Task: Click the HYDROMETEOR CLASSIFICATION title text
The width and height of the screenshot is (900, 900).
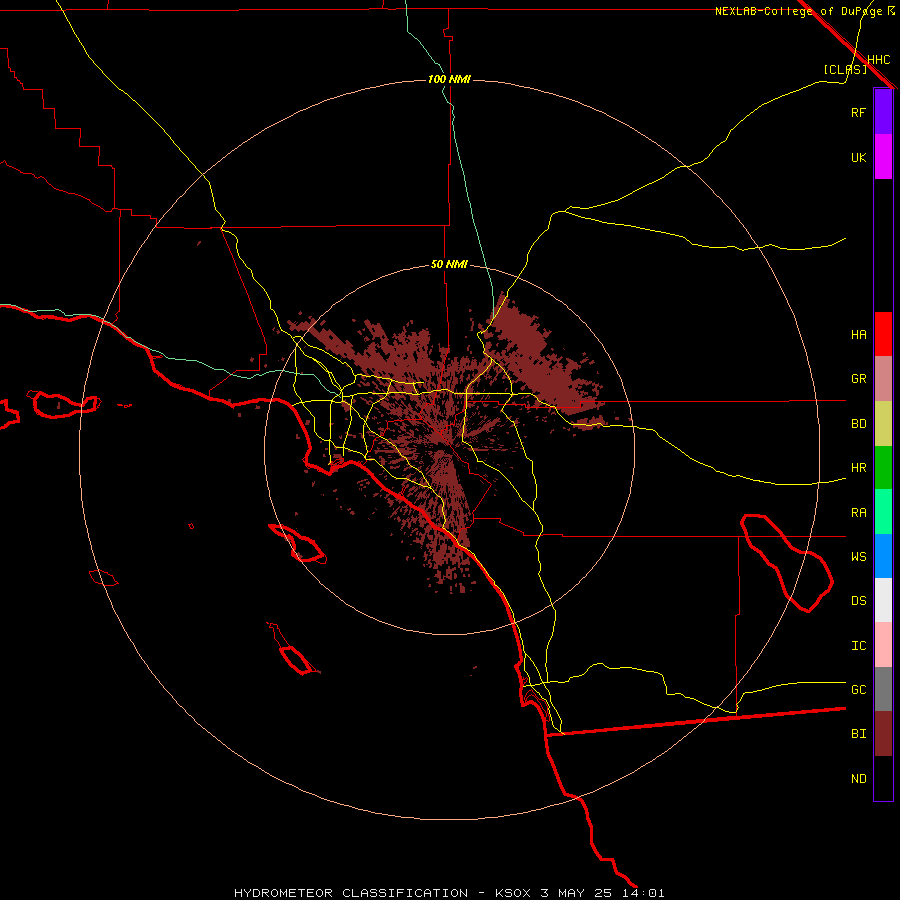Action: coord(351,893)
